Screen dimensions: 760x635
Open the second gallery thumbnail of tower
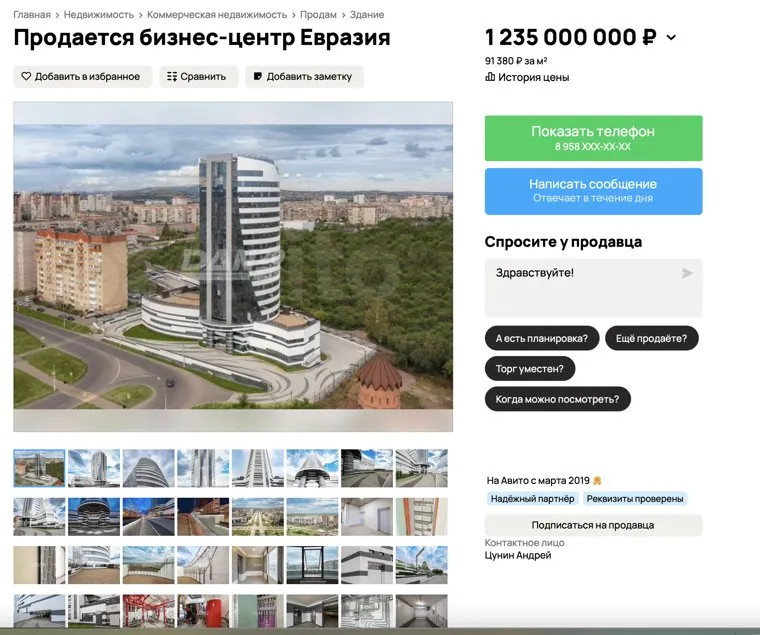click(x=94, y=468)
